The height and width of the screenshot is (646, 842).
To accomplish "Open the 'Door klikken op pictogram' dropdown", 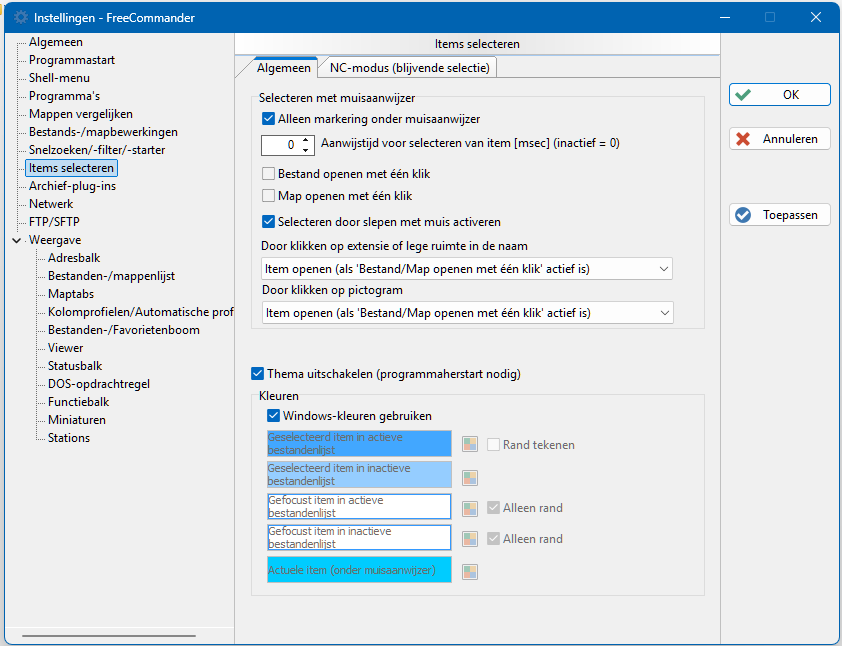I will (x=468, y=313).
